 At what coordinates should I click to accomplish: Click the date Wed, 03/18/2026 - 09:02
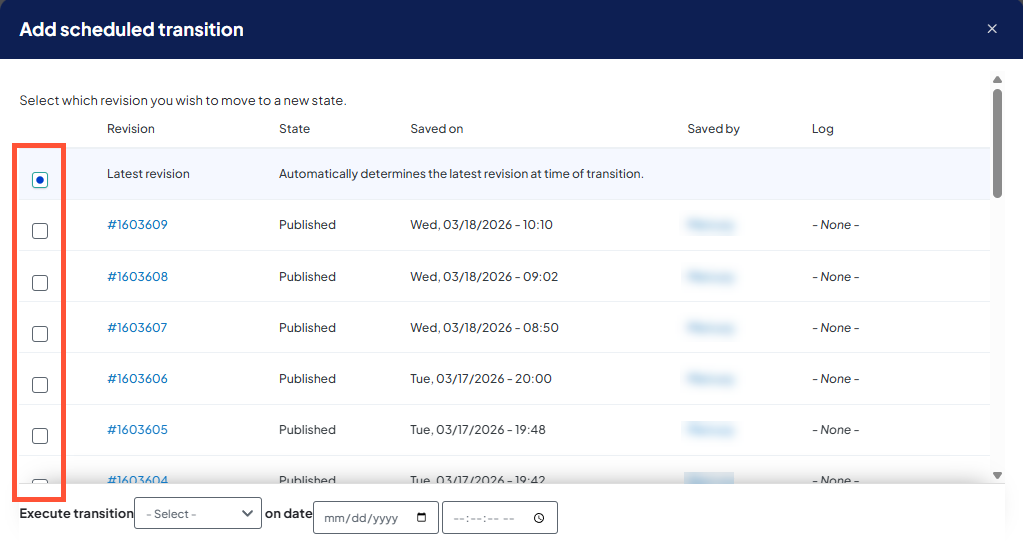tap(484, 276)
